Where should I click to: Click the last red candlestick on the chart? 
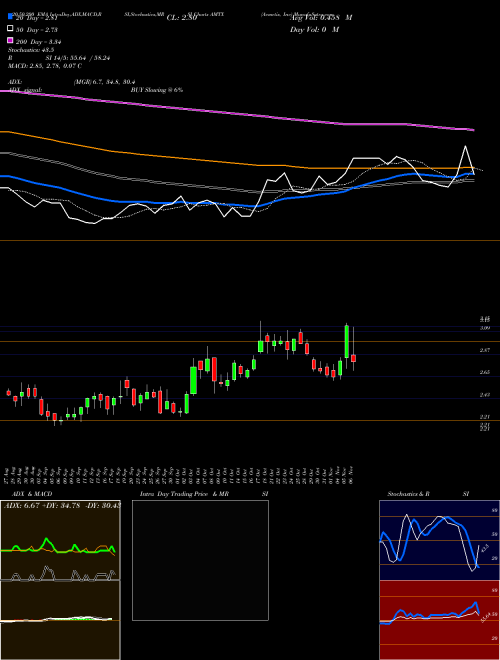(x=354, y=358)
